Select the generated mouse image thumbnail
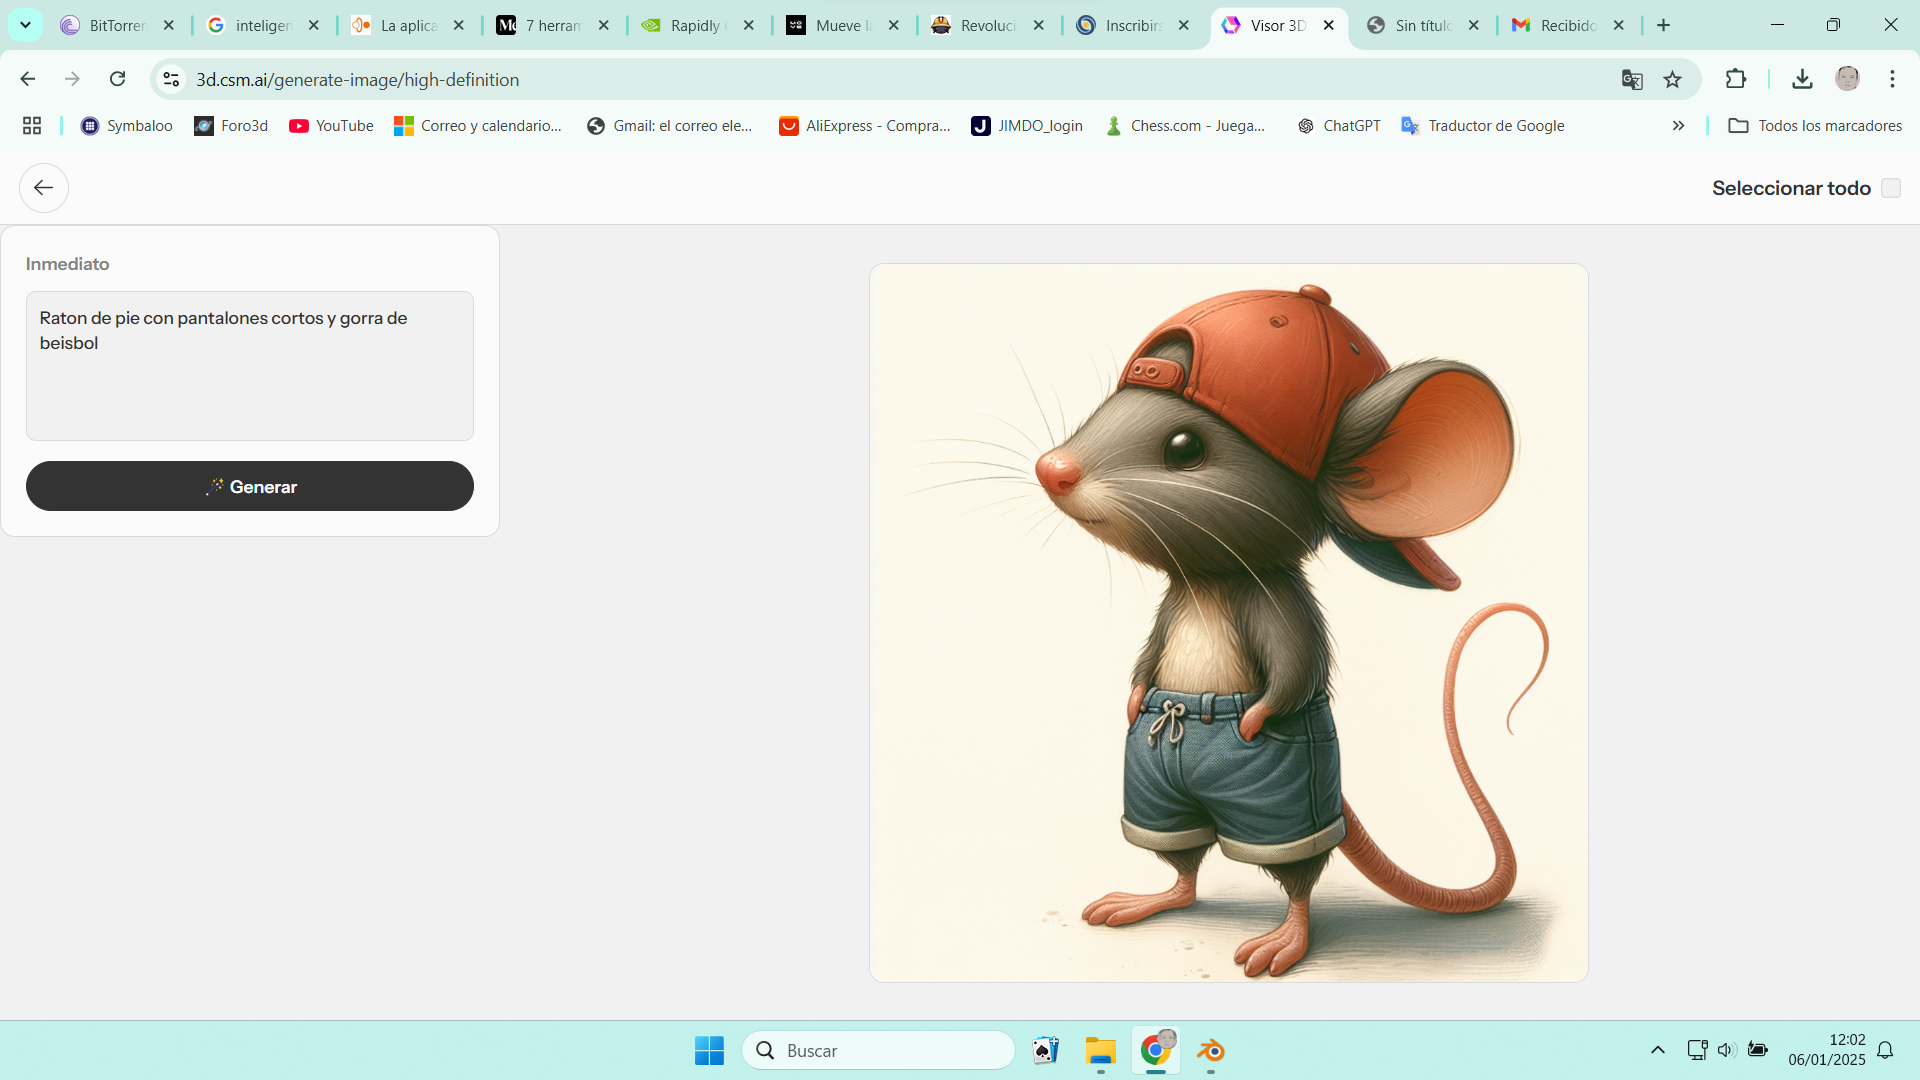 click(1228, 622)
